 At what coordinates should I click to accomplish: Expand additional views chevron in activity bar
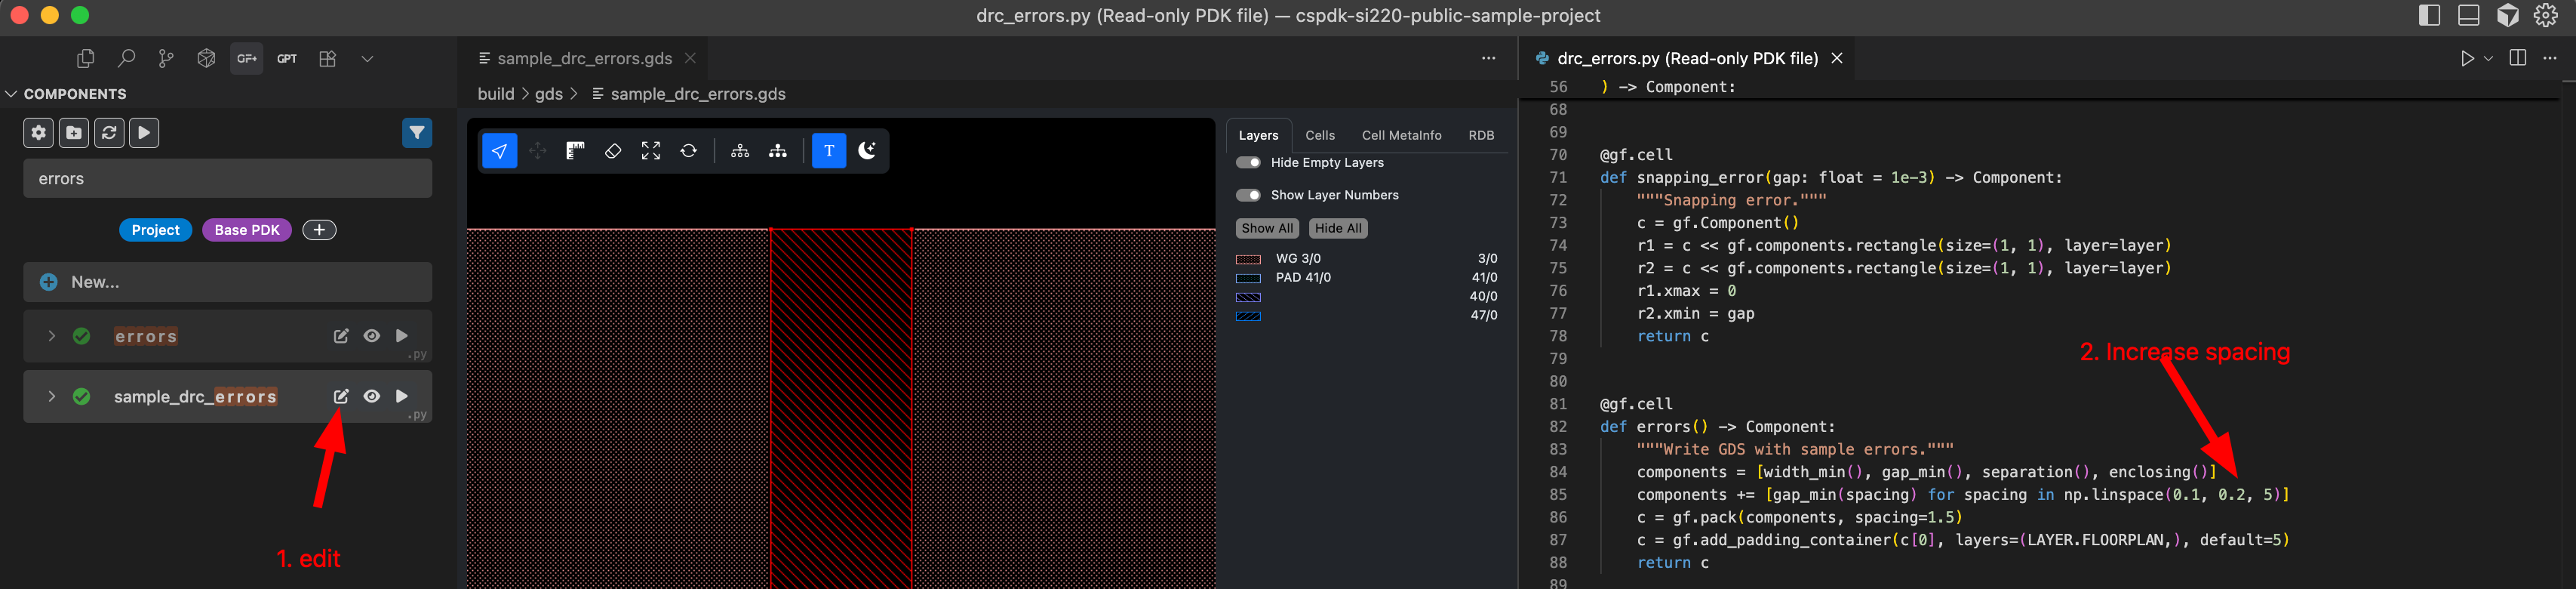pyautogui.click(x=367, y=59)
